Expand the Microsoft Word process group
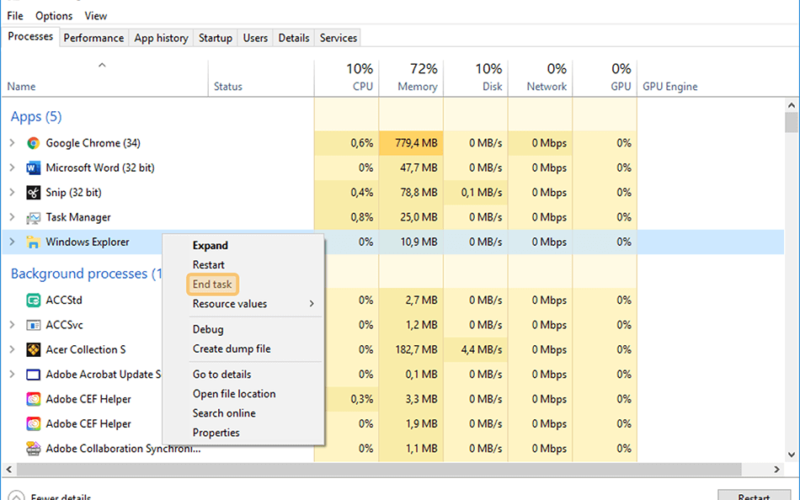The width and height of the screenshot is (800, 500). coord(12,167)
